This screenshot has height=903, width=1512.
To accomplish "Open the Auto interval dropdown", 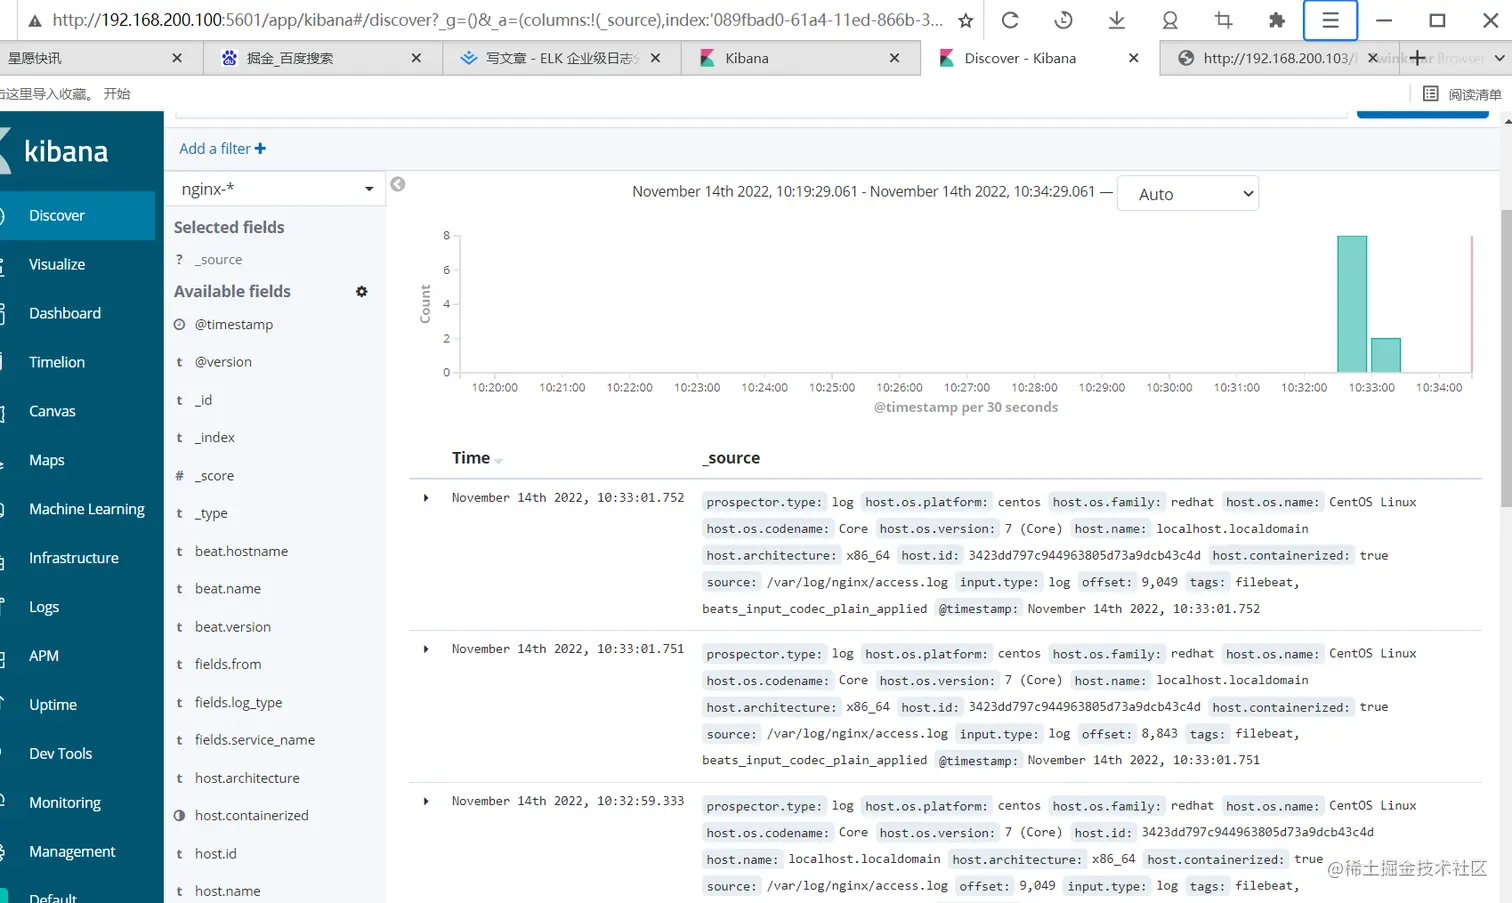I will coord(1187,194).
